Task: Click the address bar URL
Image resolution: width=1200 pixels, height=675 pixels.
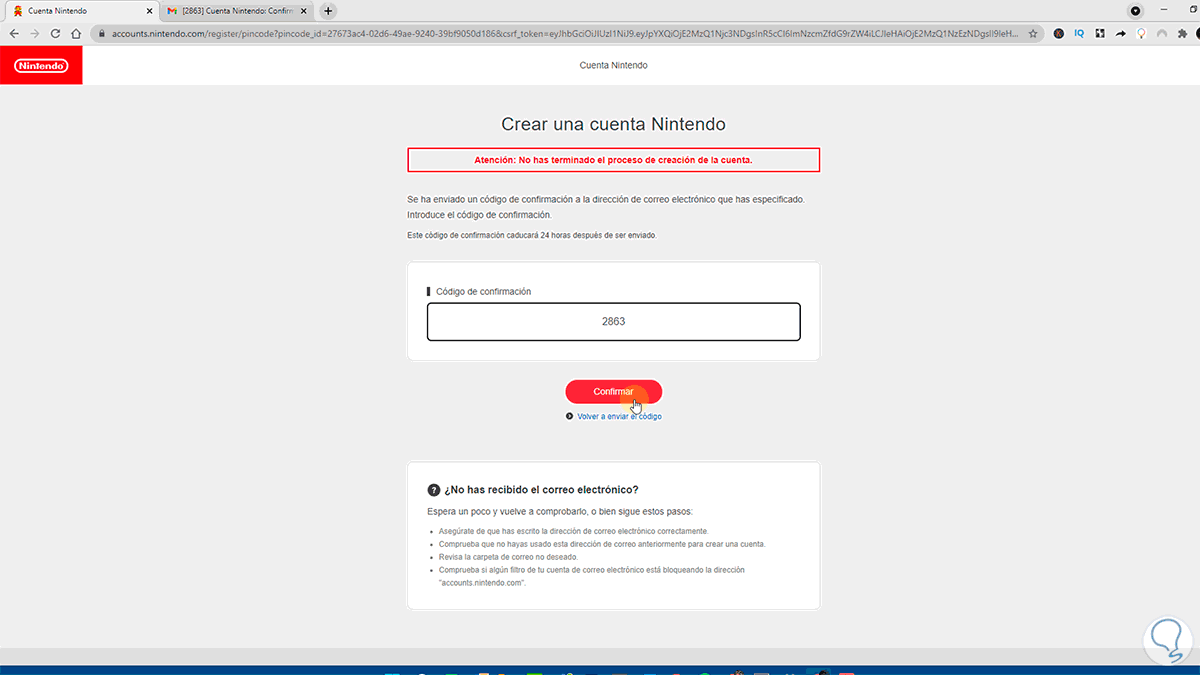Action: pyautogui.click(x=565, y=33)
